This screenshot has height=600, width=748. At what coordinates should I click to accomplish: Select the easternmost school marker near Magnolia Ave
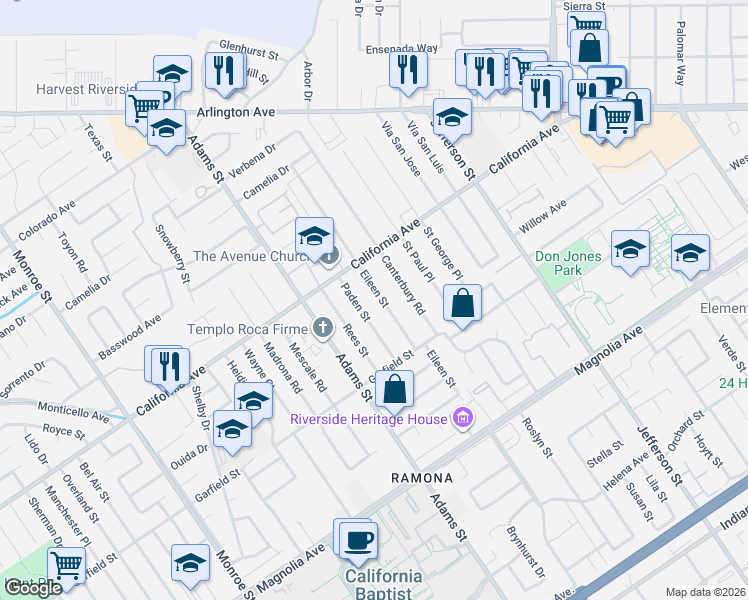pyautogui.click(x=690, y=253)
